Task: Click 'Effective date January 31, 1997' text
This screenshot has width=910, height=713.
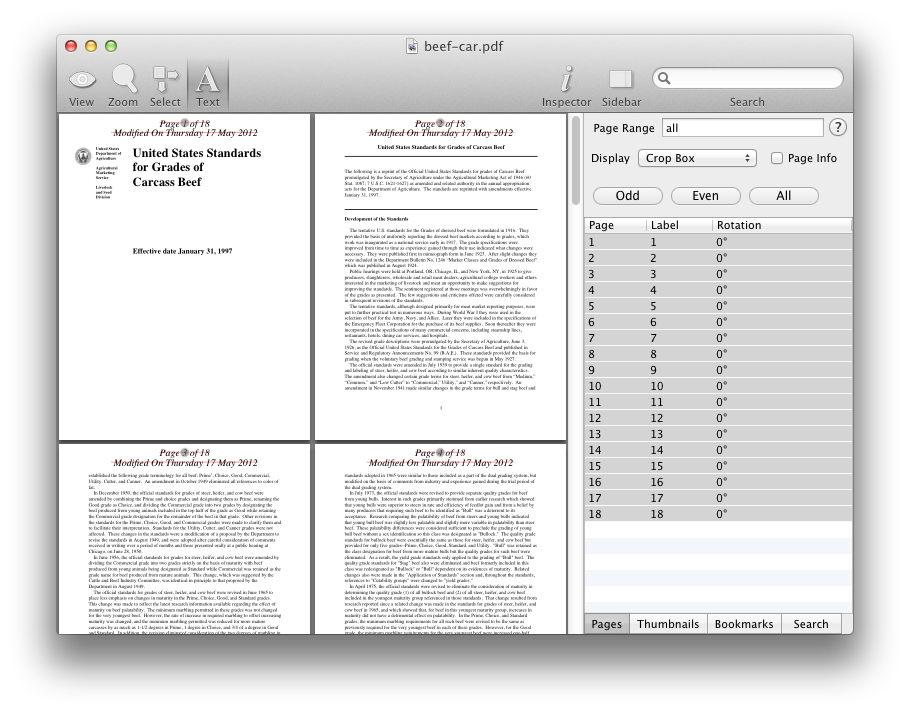Action: pos(182,251)
